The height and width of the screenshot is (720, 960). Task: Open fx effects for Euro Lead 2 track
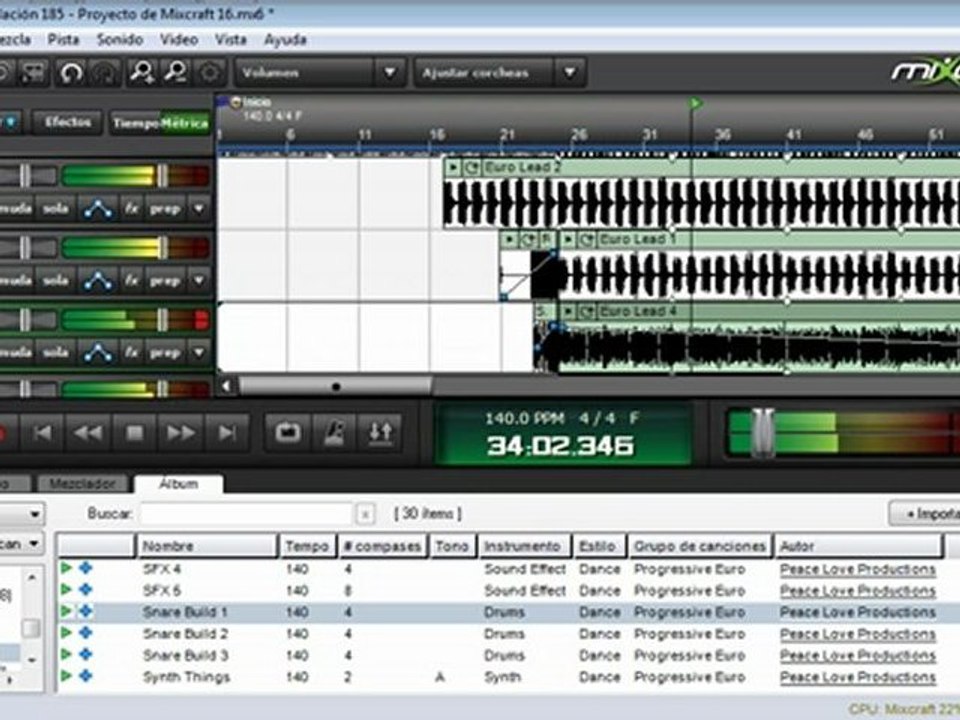tap(131, 209)
